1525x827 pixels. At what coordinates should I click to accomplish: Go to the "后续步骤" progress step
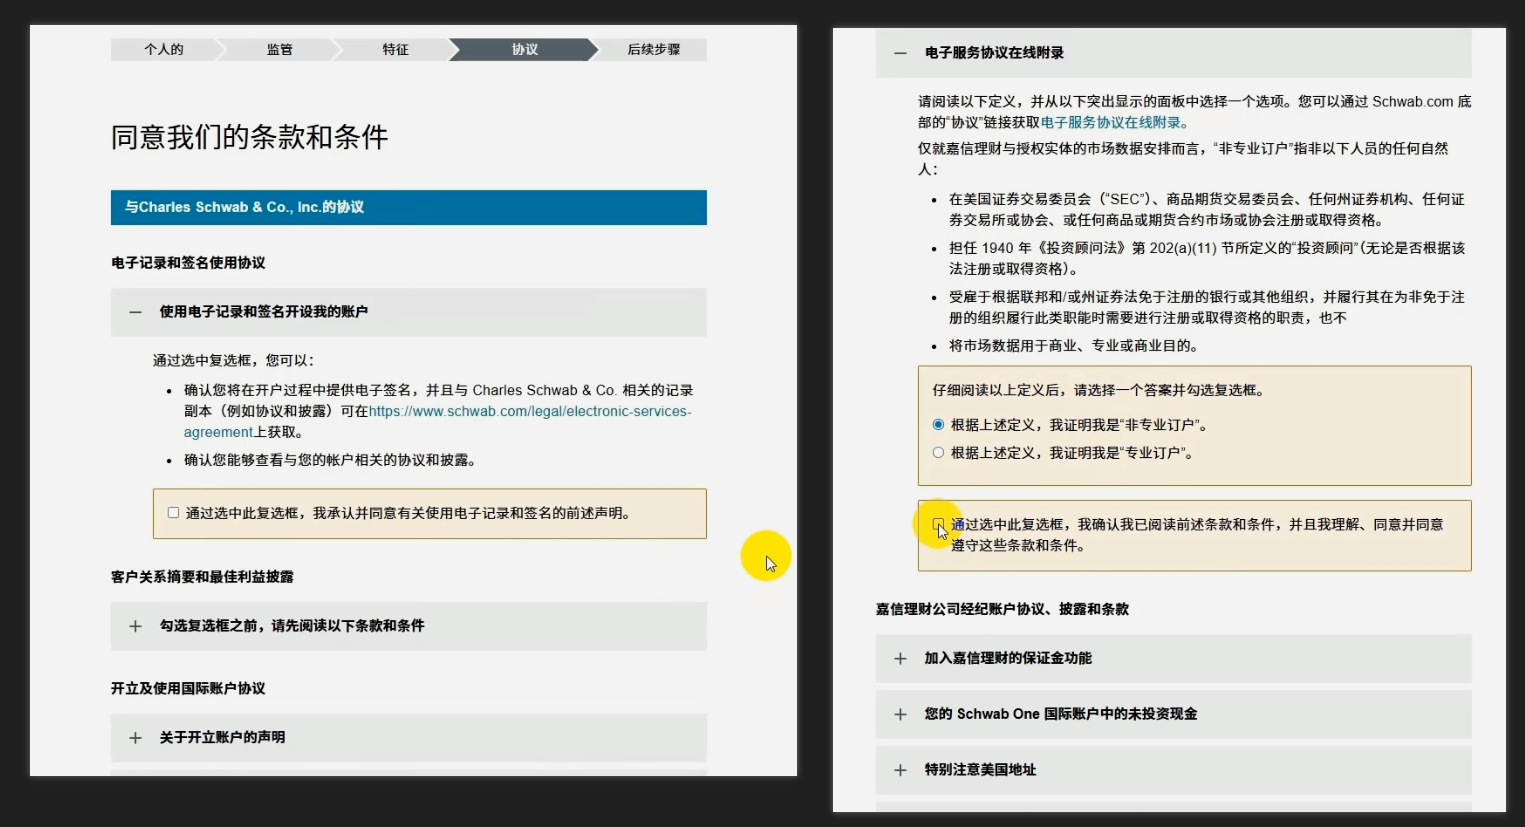tap(653, 50)
